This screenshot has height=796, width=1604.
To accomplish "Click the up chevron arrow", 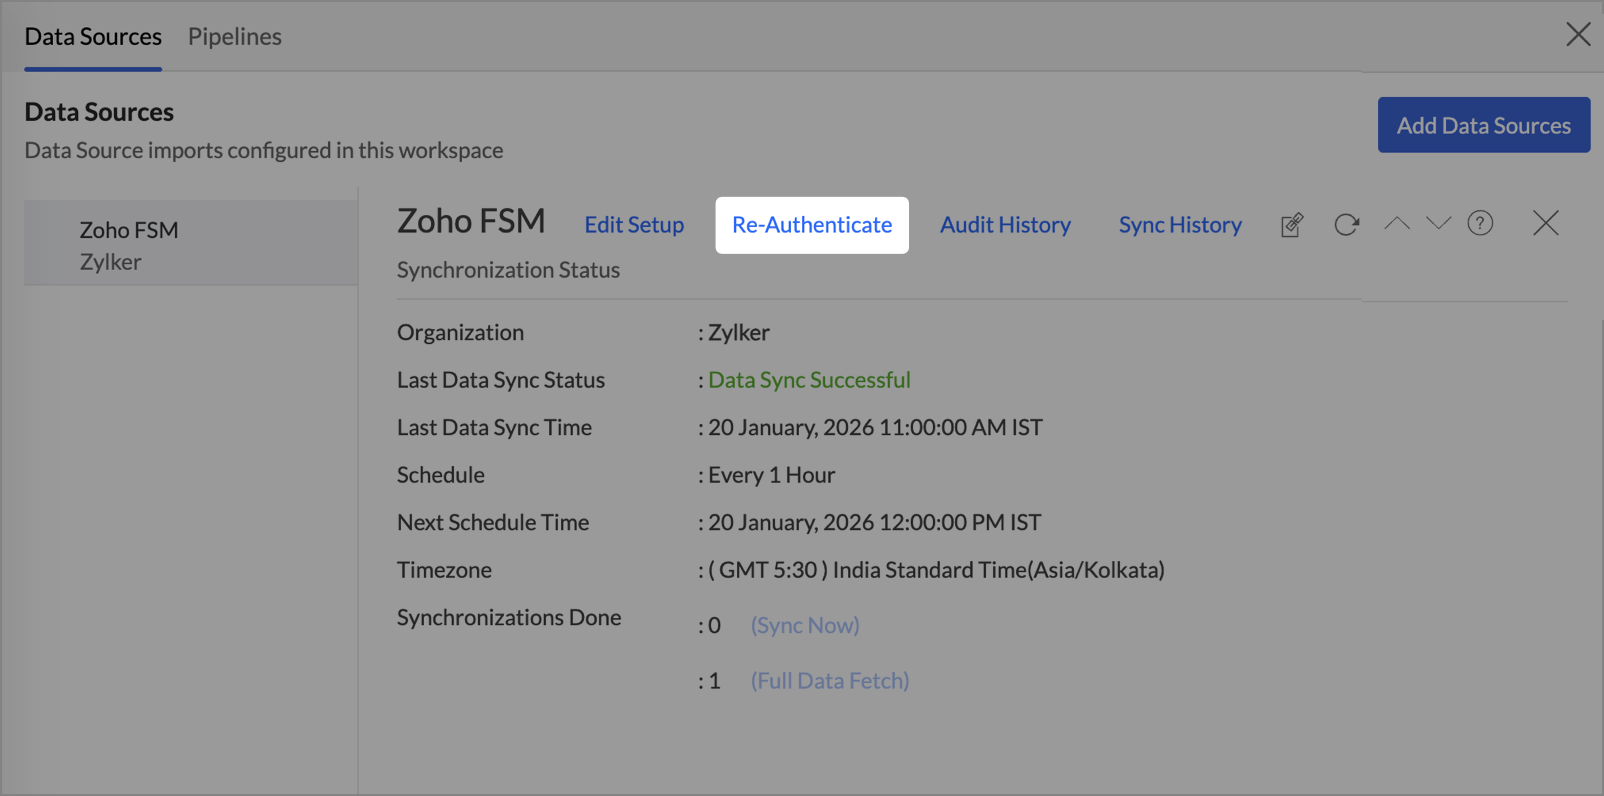I will pos(1397,223).
